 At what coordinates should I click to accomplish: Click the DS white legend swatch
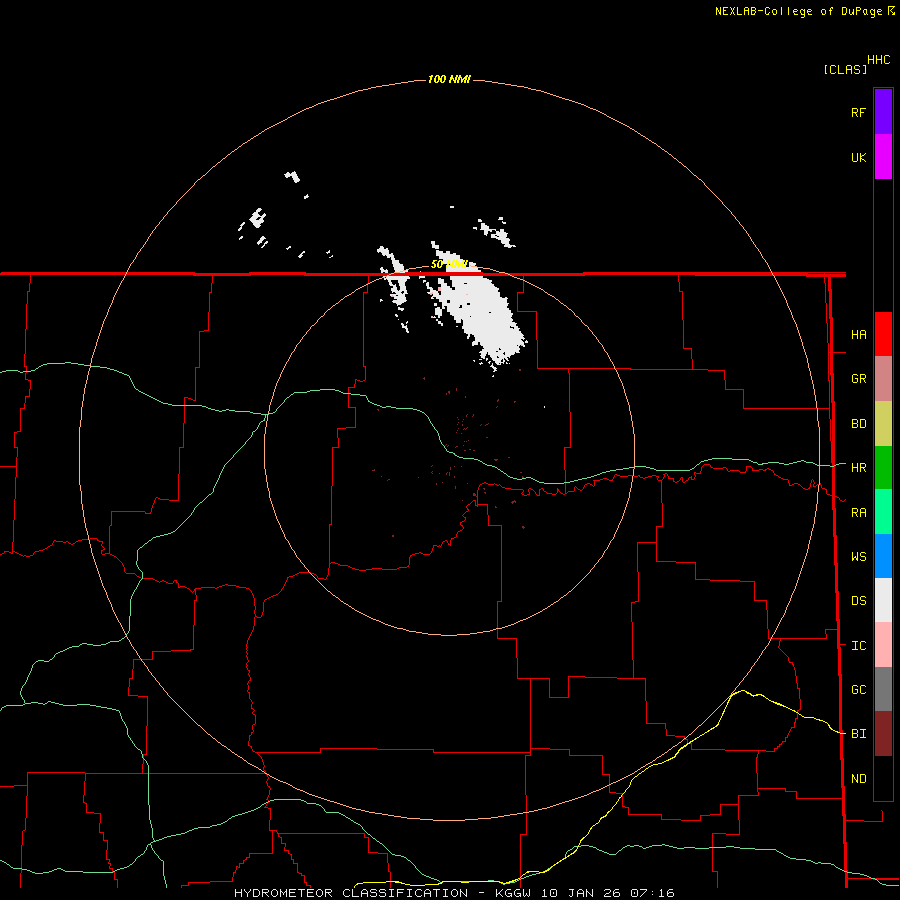tap(883, 600)
